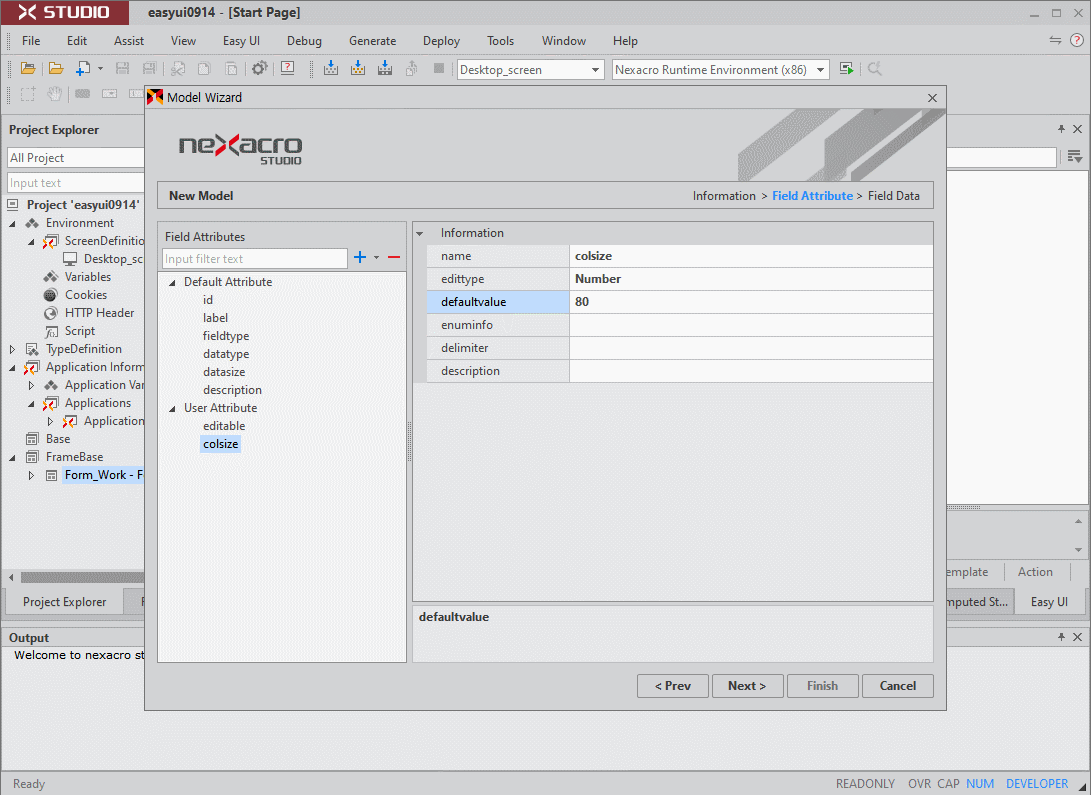Click the Next button in wizard
The image size is (1091, 795).
[x=746, y=686]
